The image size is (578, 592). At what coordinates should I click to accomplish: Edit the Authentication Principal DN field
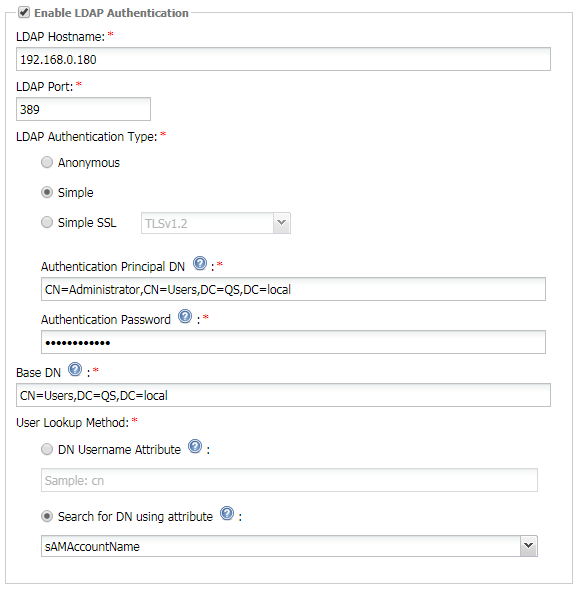(293, 289)
